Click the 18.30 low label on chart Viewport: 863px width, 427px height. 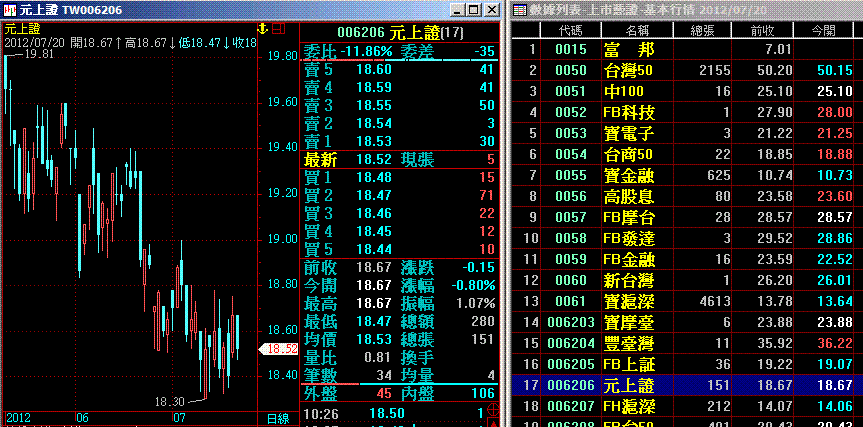(x=170, y=402)
